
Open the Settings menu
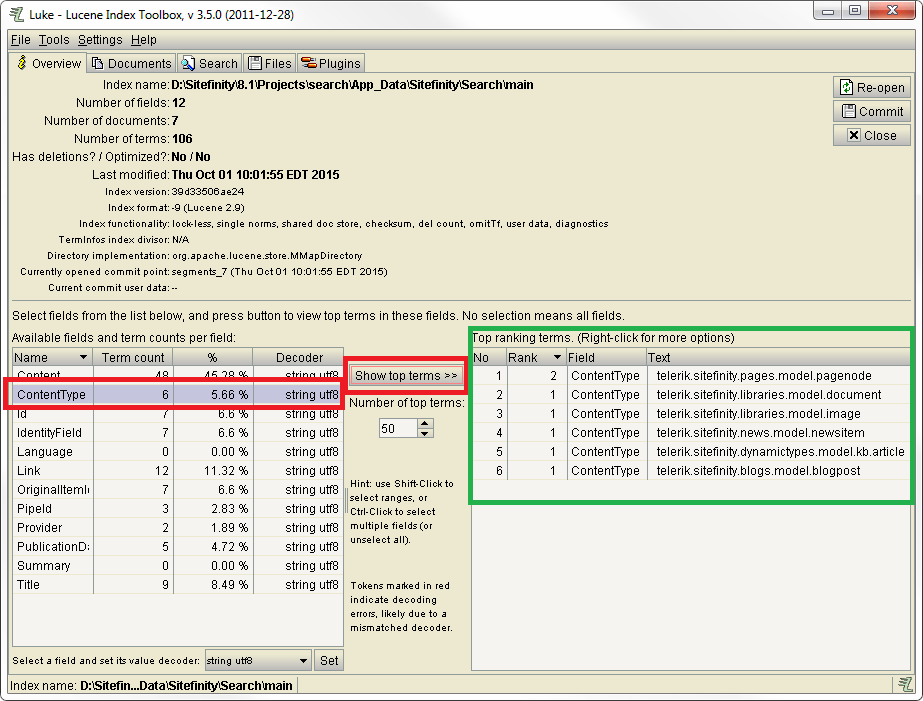100,40
